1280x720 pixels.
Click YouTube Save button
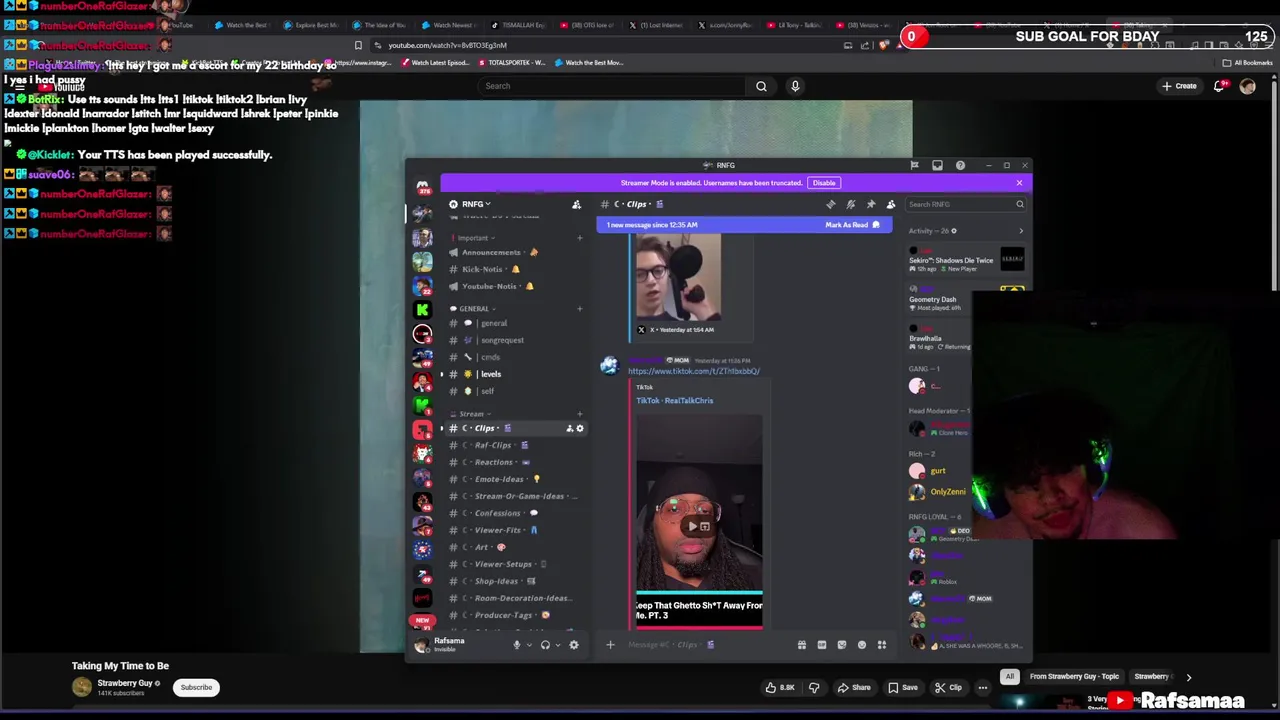point(903,687)
